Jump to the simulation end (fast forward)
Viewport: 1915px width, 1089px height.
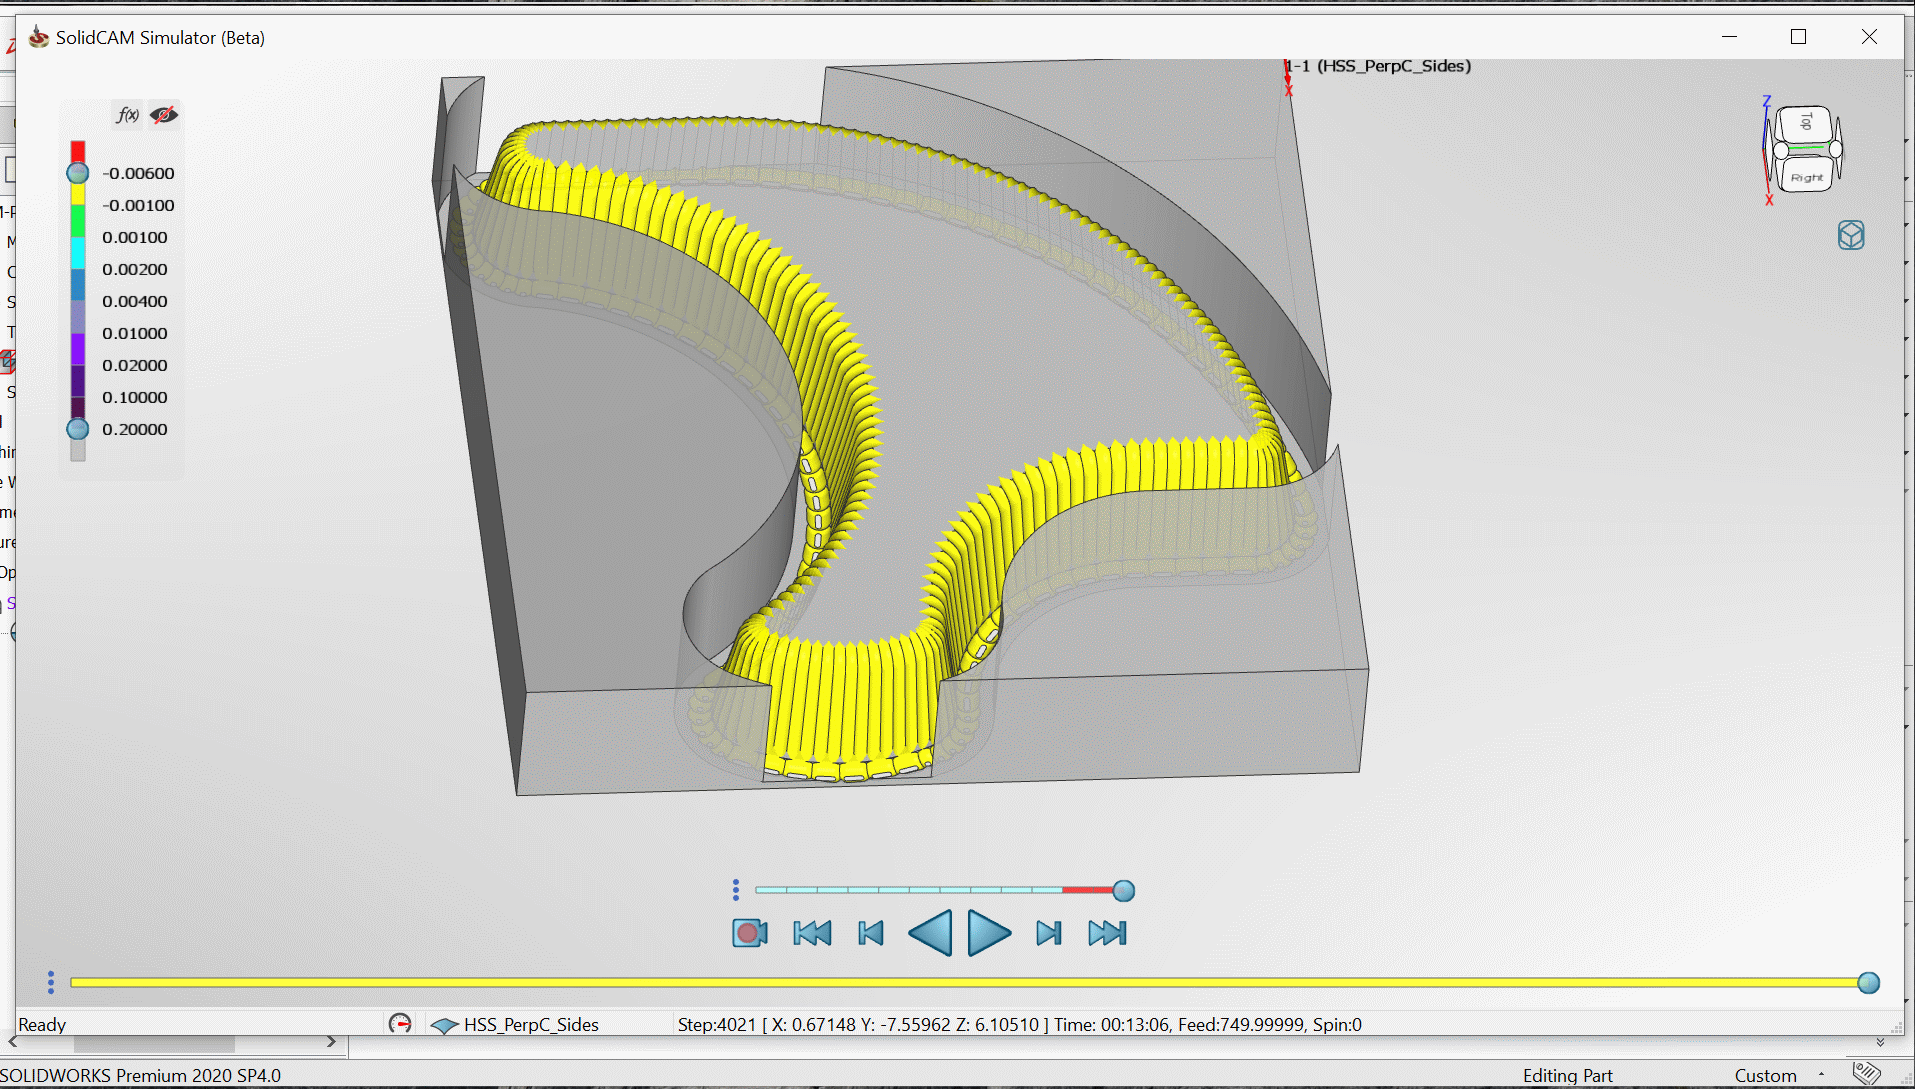click(1107, 933)
